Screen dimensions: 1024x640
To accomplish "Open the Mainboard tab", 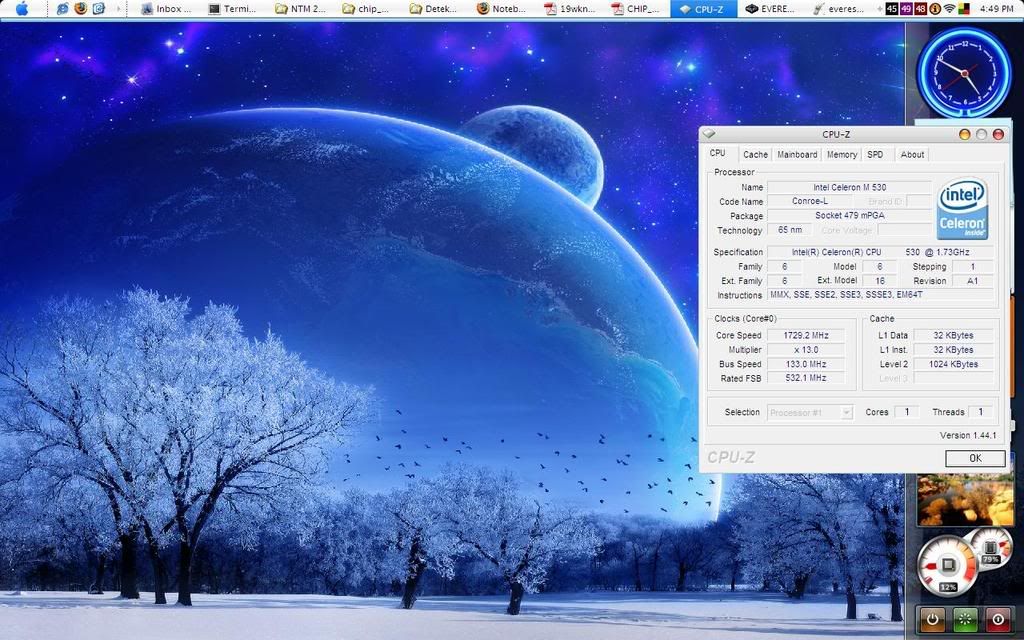I will click(797, 155).
